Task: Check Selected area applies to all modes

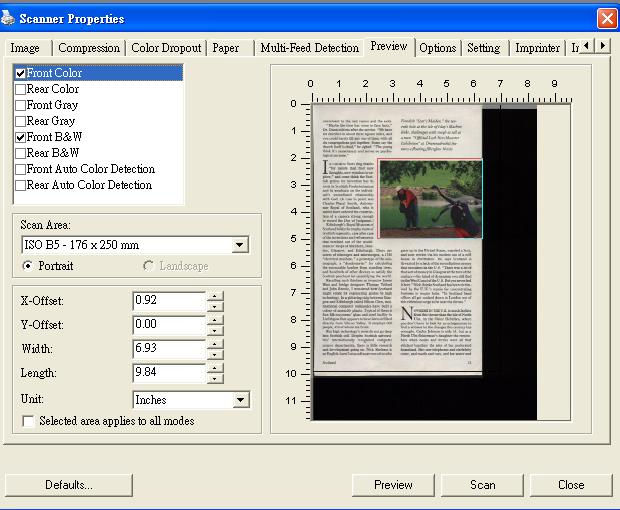Action: click(28, 421)
